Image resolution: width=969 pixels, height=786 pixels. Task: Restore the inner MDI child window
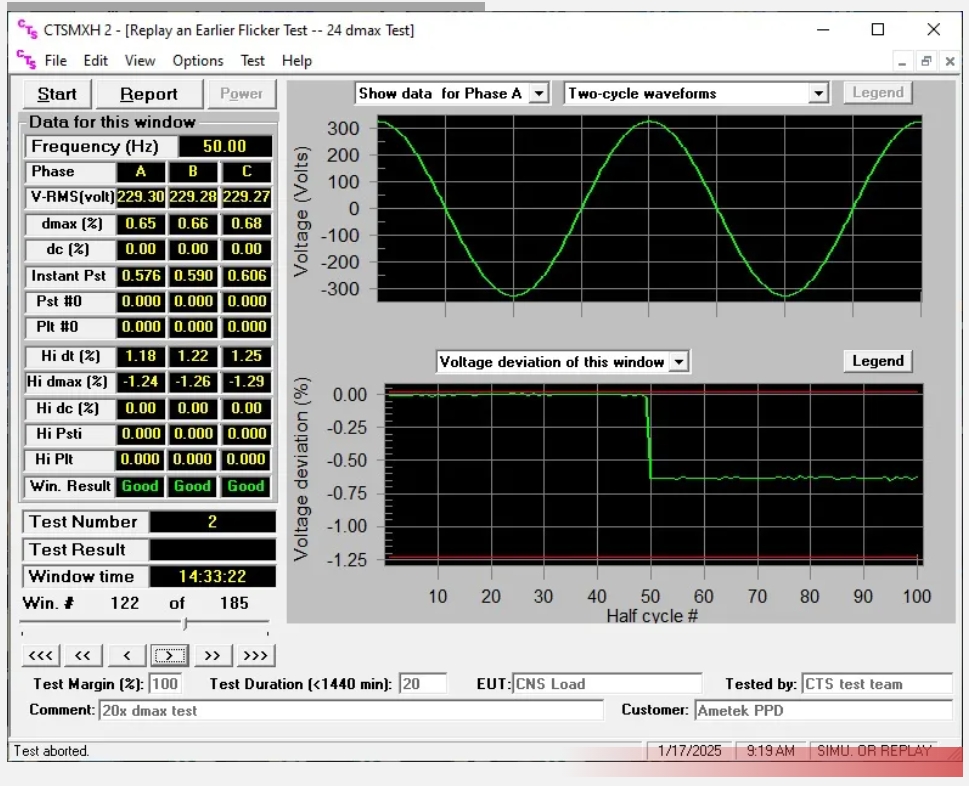point(926,61)
